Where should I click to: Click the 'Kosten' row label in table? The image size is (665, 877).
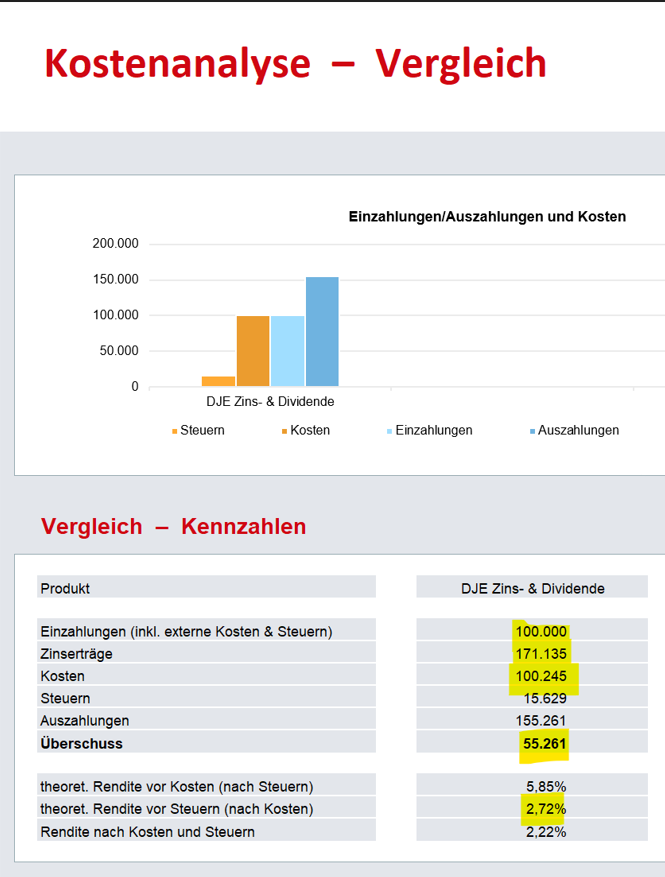pyautogui.click(x=62, y=676)
